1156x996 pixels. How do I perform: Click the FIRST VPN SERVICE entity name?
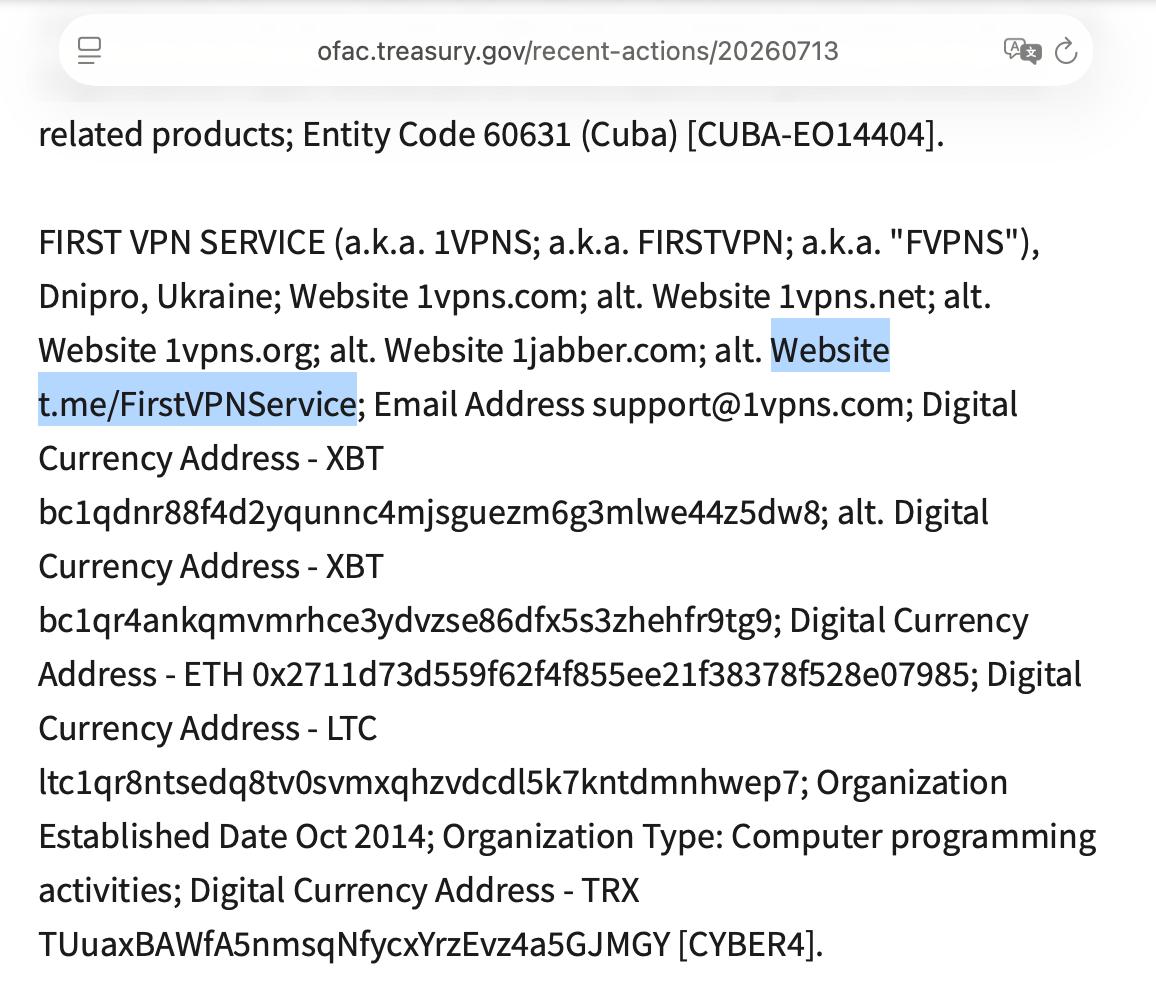pyautogui.click(x=182, y=243)
